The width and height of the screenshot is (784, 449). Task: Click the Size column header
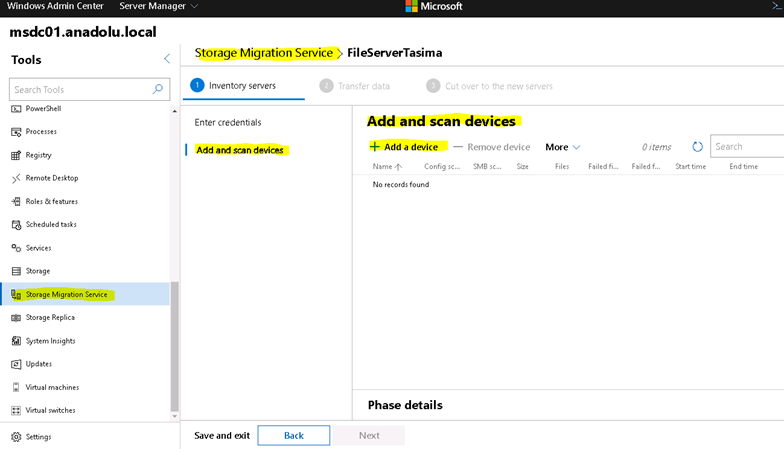pos(522,166)
